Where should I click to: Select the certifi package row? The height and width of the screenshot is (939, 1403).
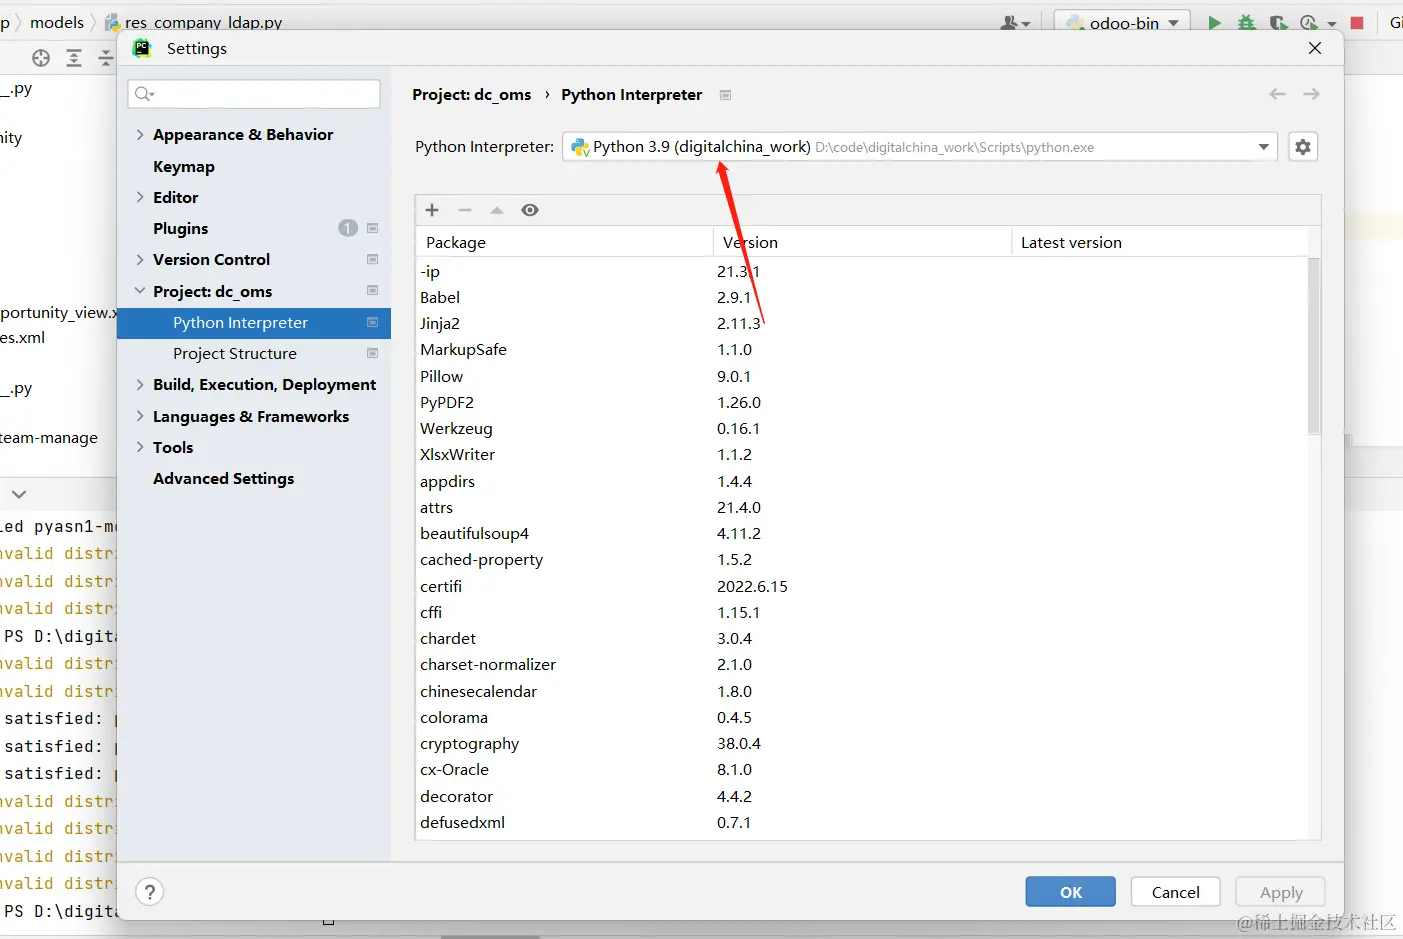tap(862, 586)
